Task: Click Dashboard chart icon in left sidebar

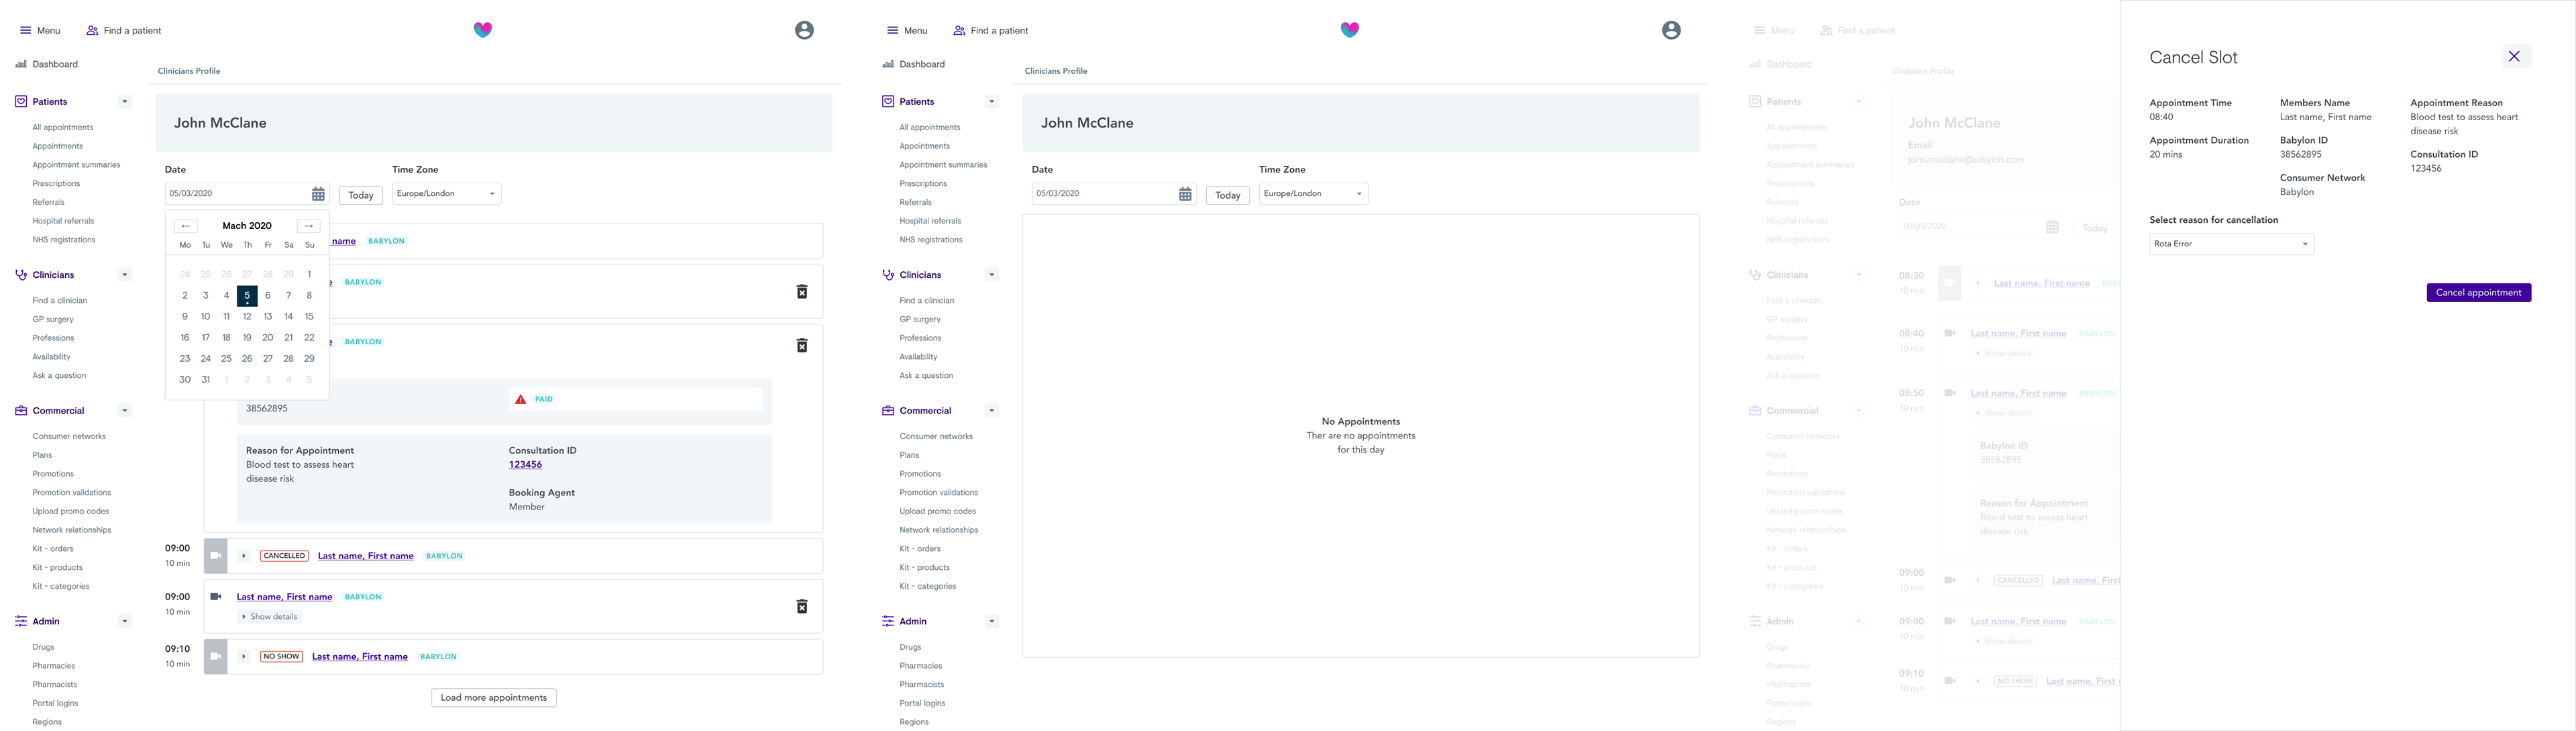Action: [x=21, y=64]
